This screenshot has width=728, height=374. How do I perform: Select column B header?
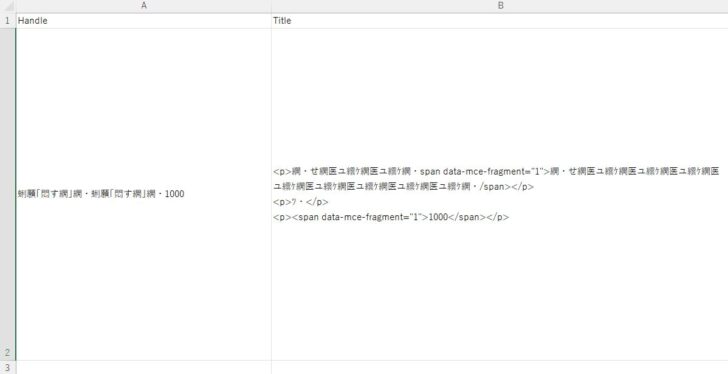coord(500,6)
